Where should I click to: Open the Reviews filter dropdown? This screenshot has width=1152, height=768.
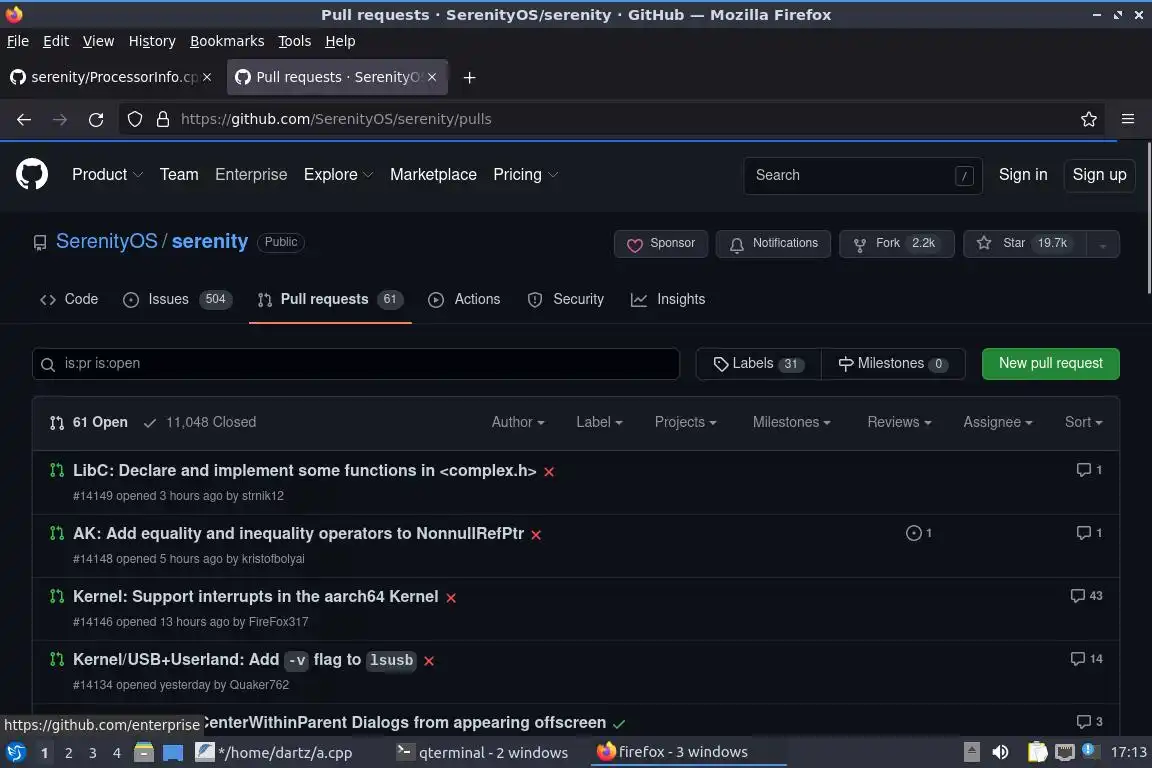coord(899,422)
